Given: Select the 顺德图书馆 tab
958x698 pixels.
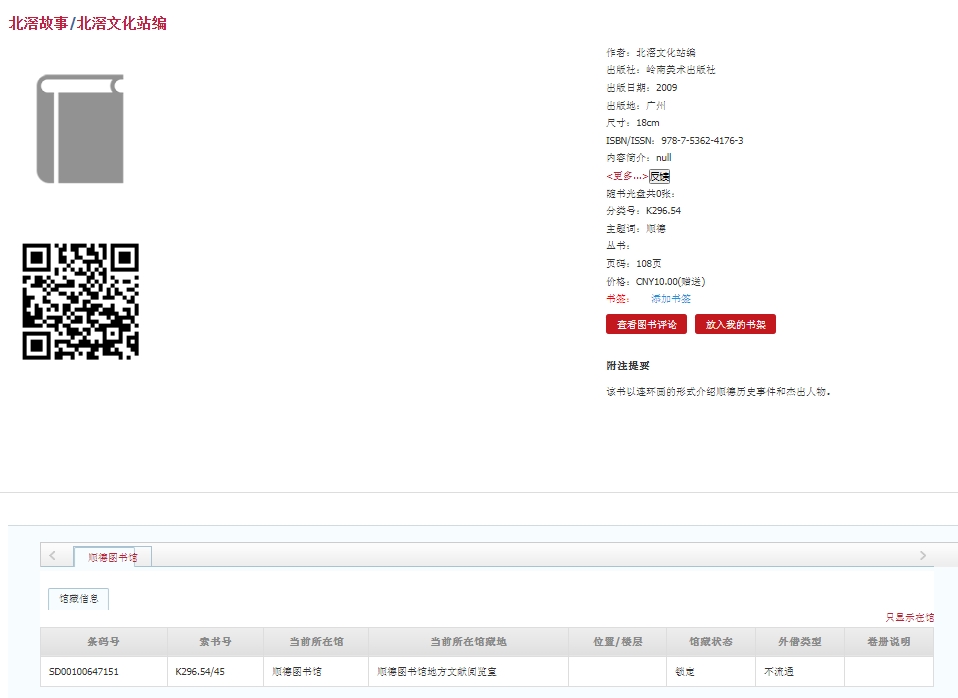Looking at the screenshot, I should 112,557.
